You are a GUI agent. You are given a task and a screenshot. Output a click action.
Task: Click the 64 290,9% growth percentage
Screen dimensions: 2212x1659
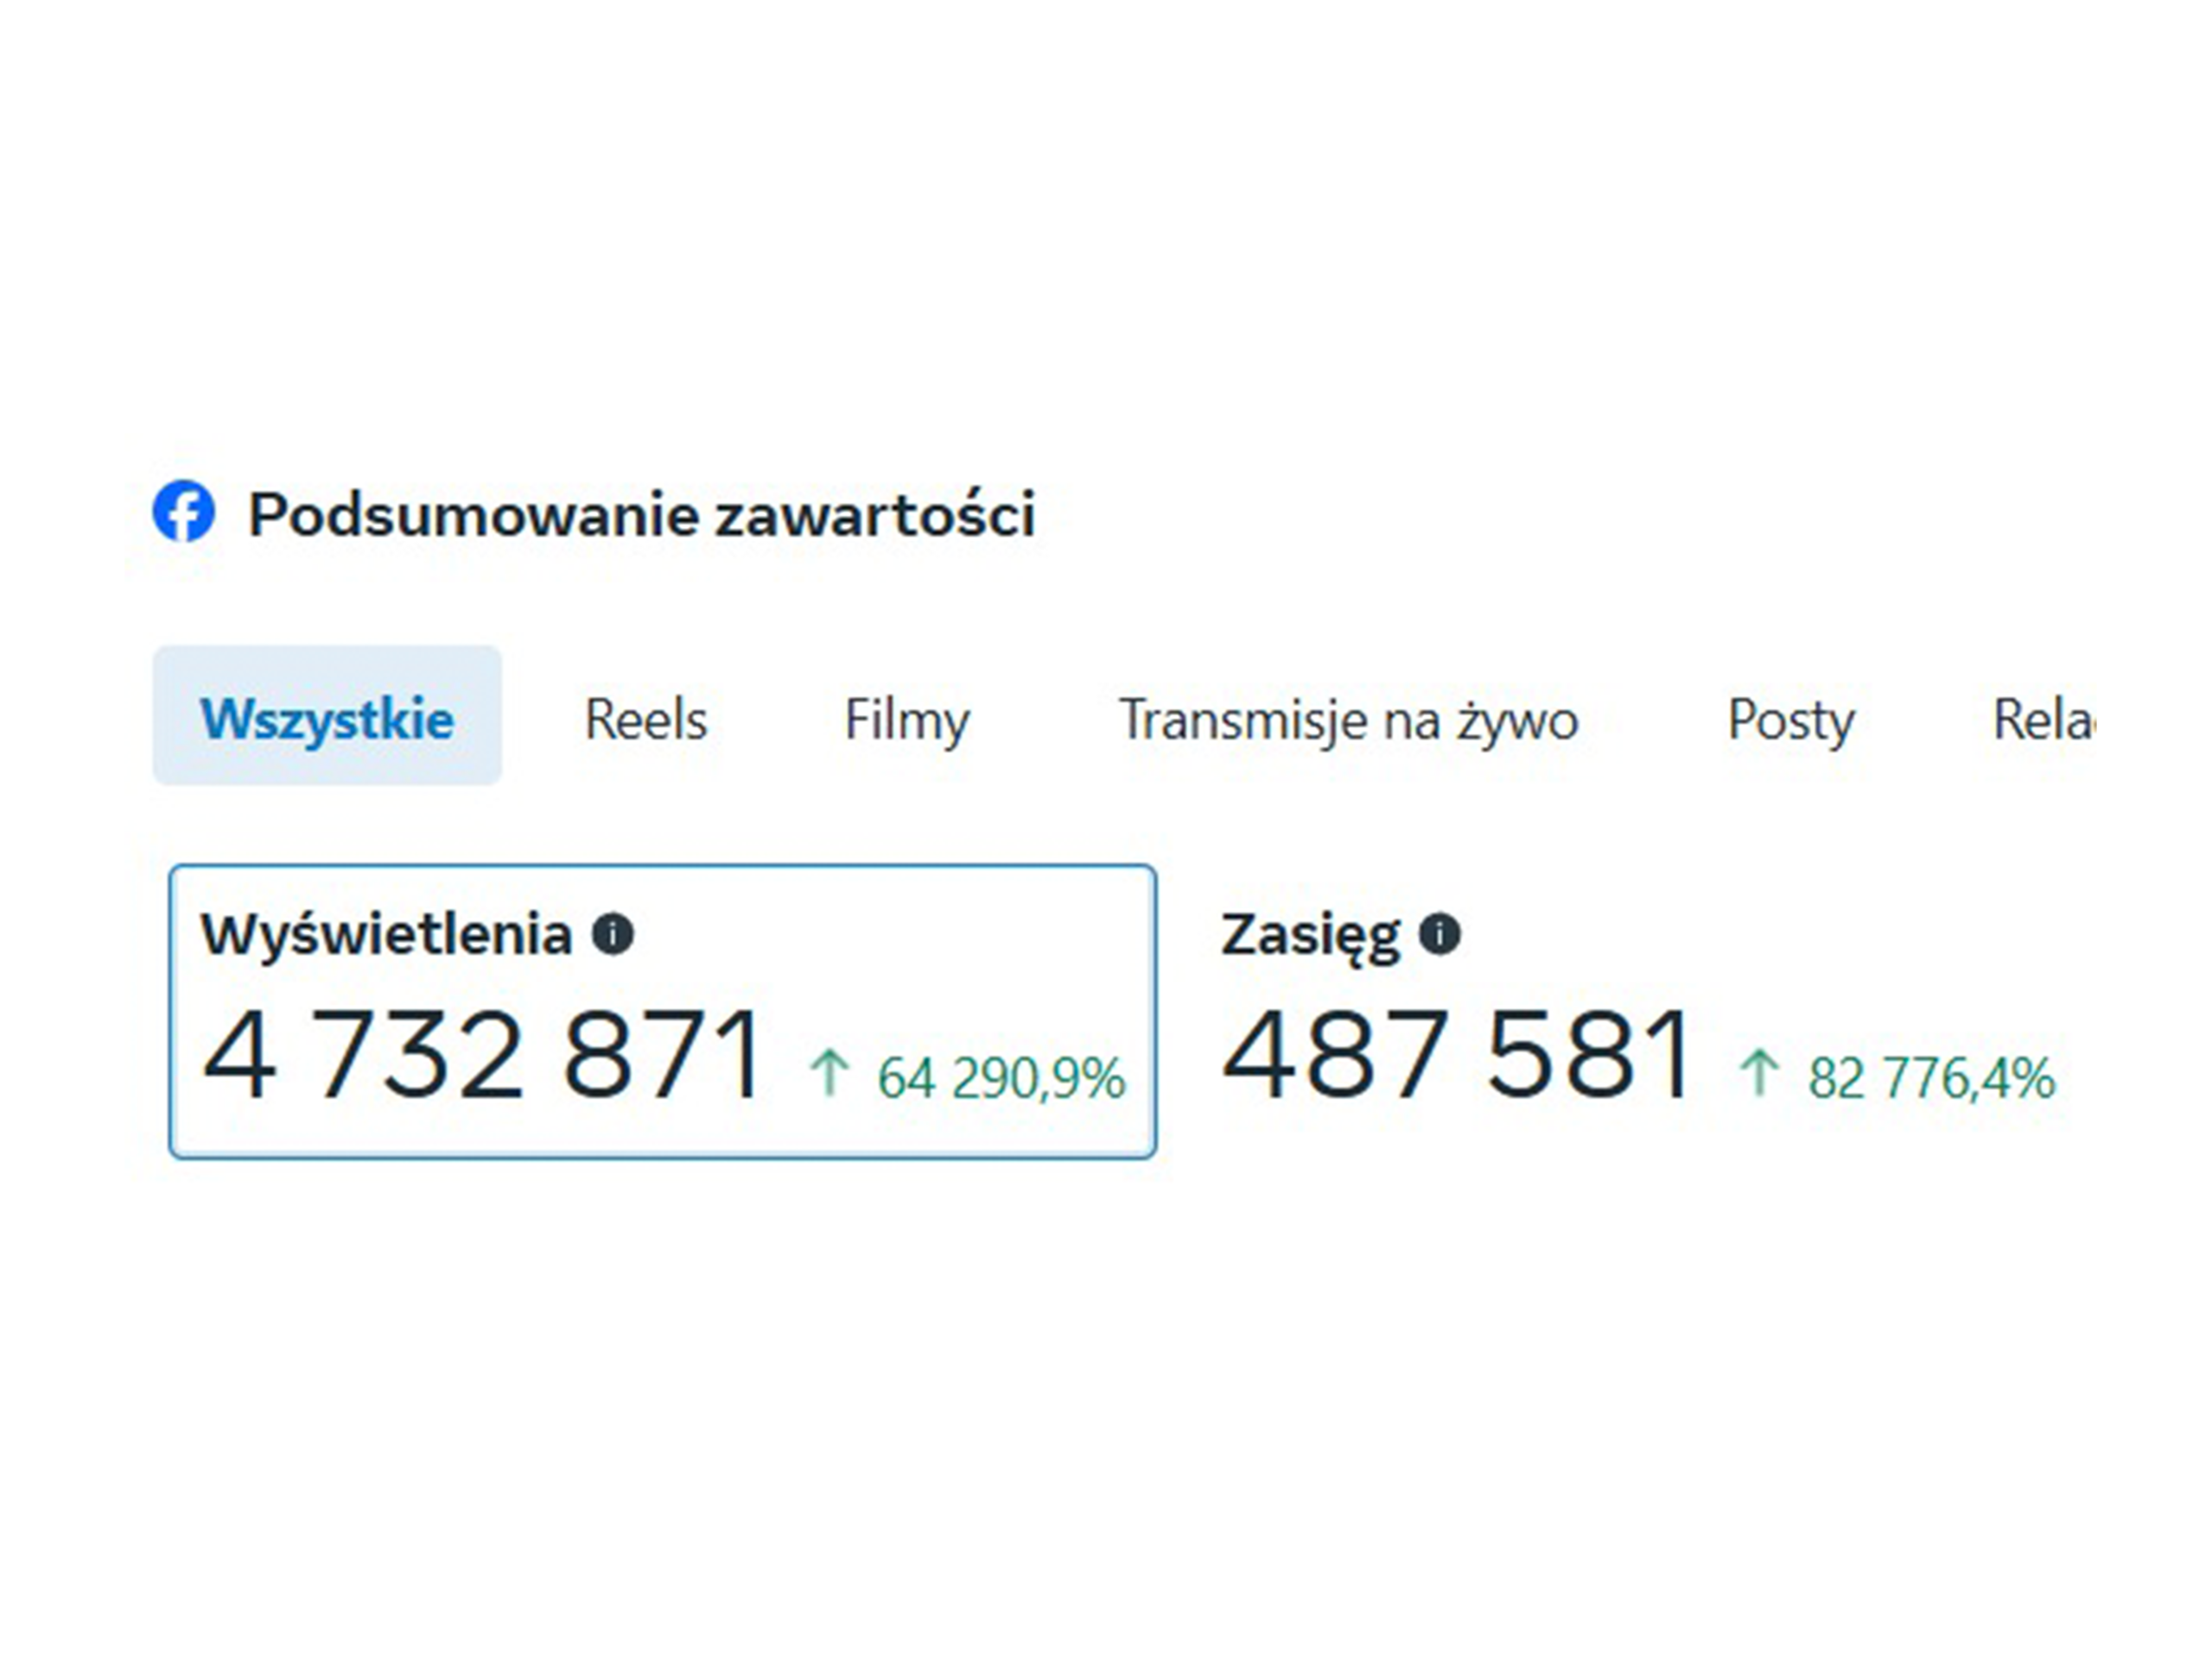point(1001,1078)
